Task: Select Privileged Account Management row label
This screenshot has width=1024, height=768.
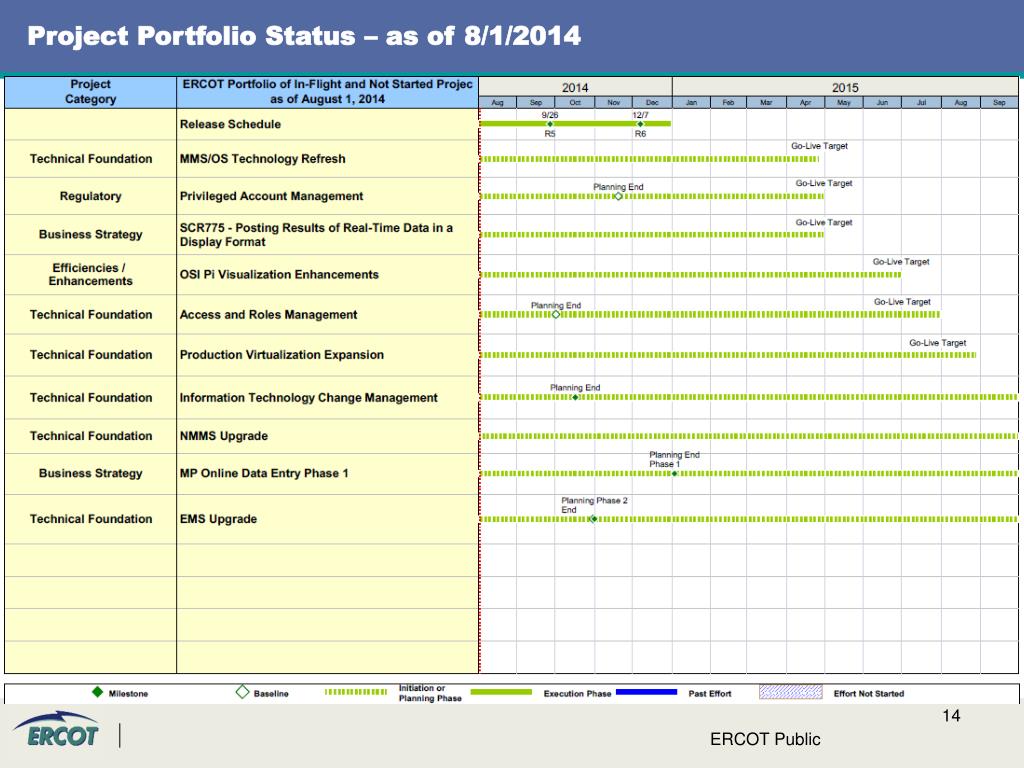Action: tap(271, 196)
